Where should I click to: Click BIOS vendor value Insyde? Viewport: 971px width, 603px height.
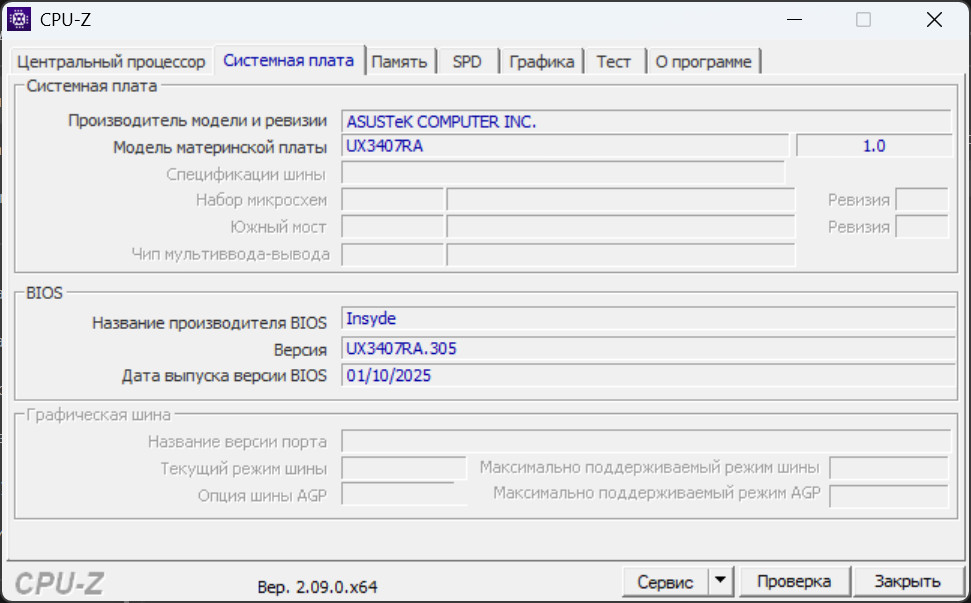point(648,318)
